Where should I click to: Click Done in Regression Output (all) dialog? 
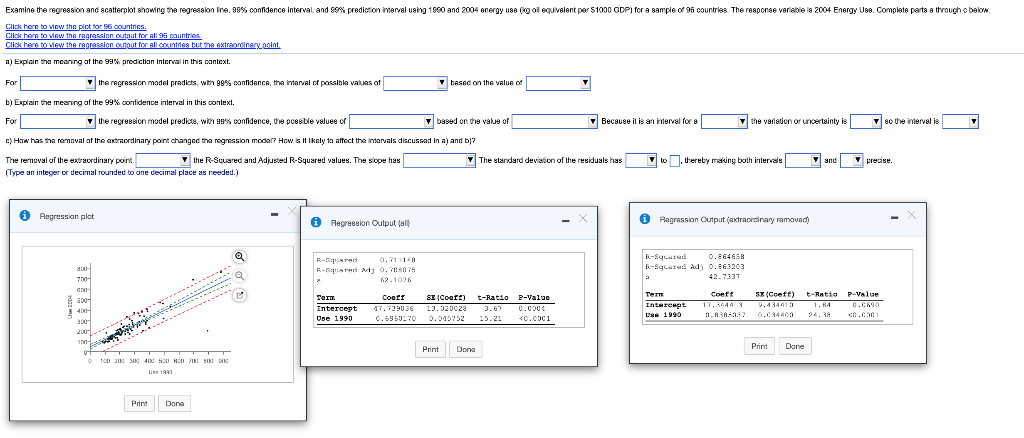click(466, 349)
